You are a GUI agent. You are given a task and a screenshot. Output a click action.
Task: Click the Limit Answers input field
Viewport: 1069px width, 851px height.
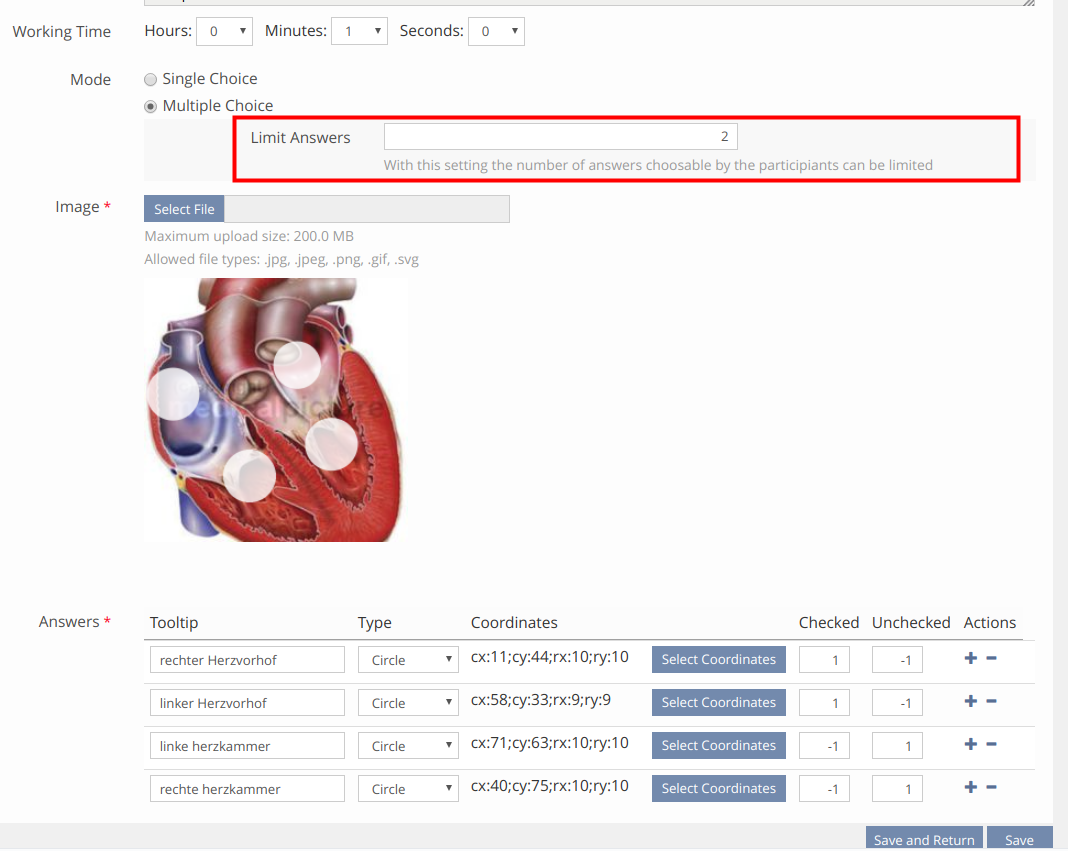[560, 137]
